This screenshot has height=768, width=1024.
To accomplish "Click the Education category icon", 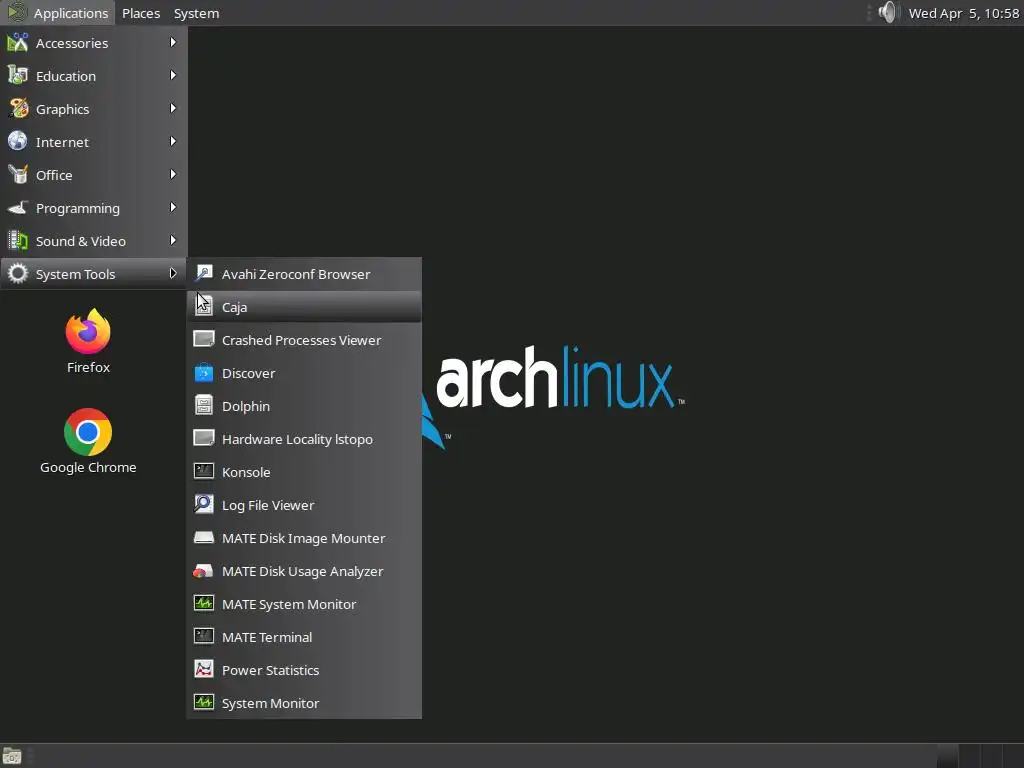I will pyautogui.click(x=18, y=76).
